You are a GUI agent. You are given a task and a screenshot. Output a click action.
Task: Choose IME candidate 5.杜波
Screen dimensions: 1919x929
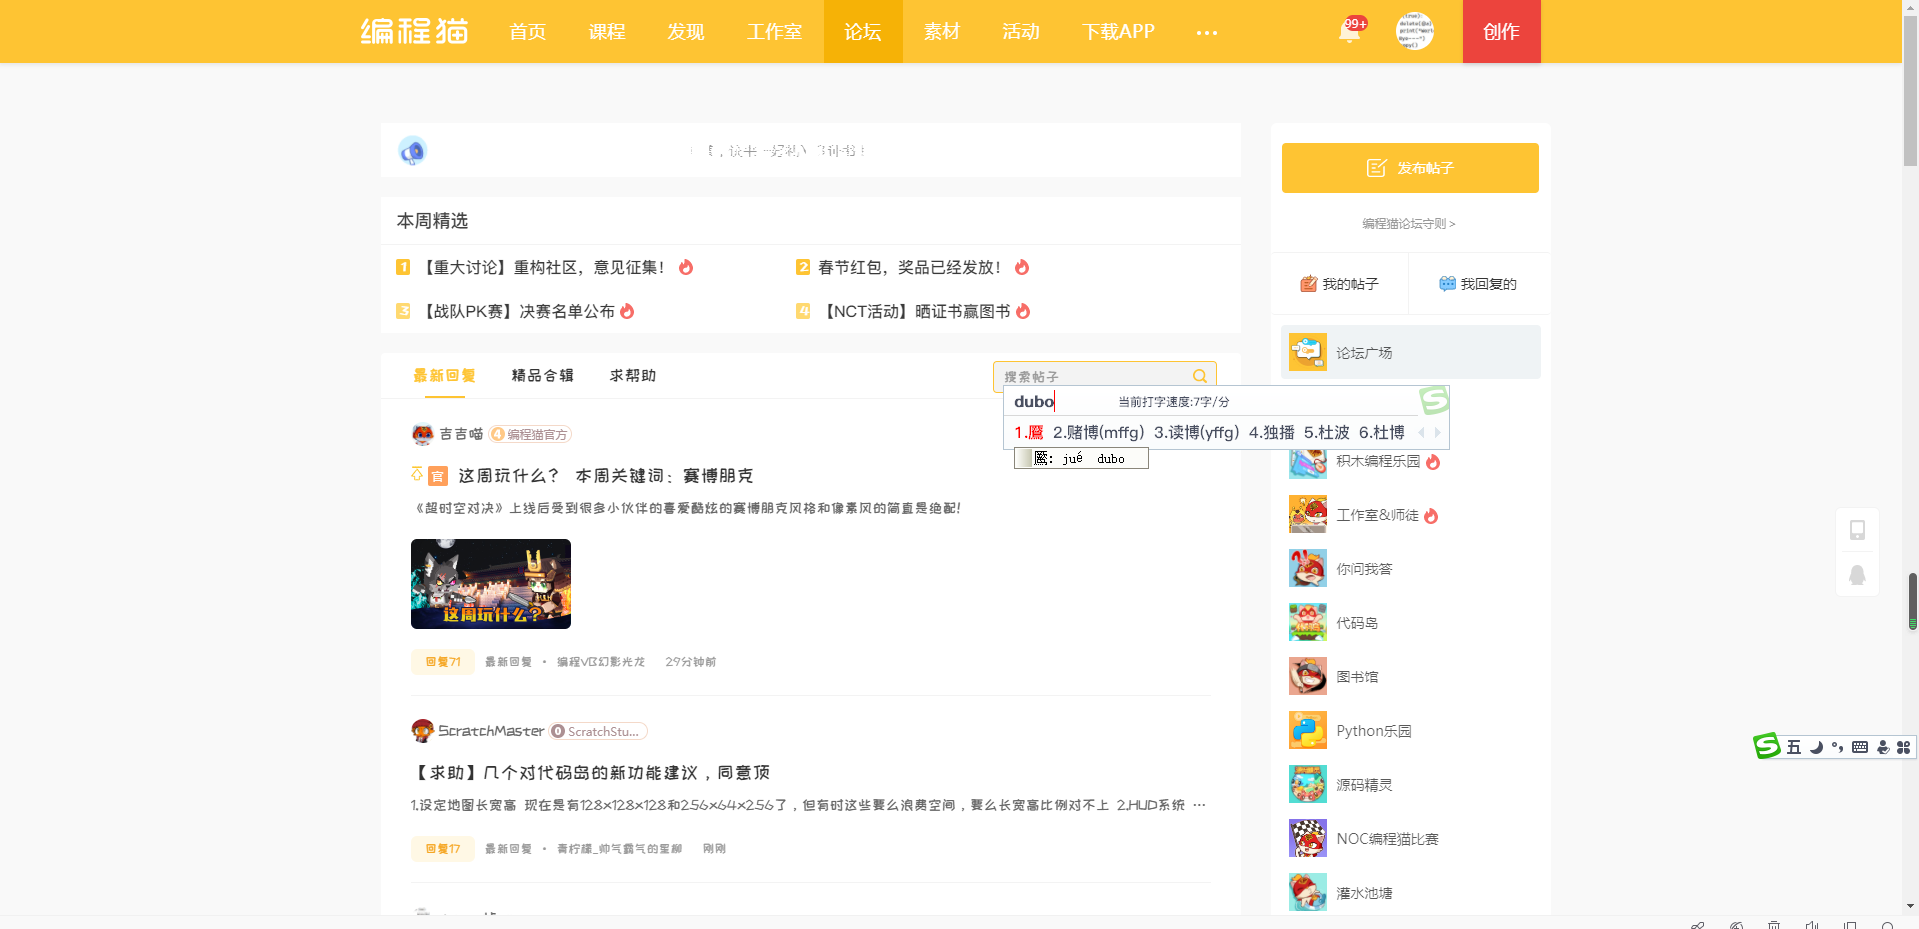coord(1326,432)
